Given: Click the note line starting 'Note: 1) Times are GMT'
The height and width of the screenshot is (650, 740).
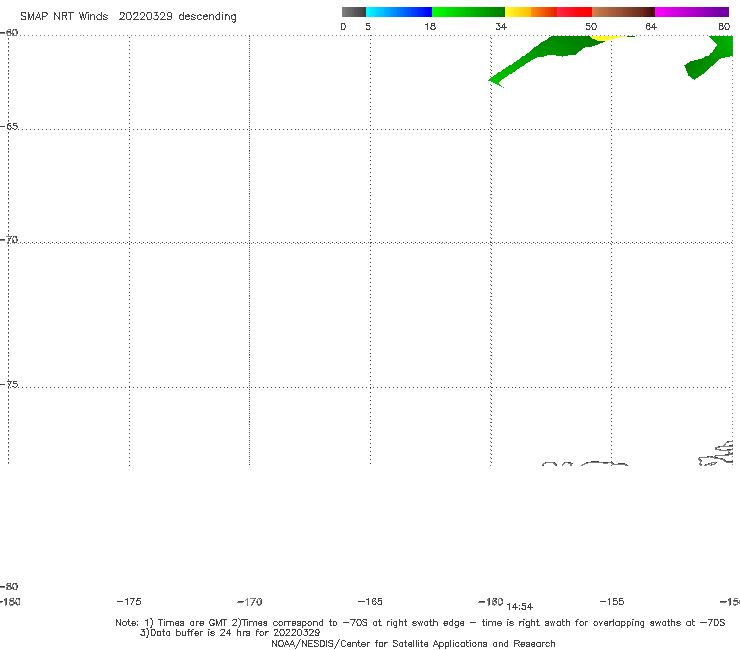Looking at the screenshot, I should tap(420, 623).
